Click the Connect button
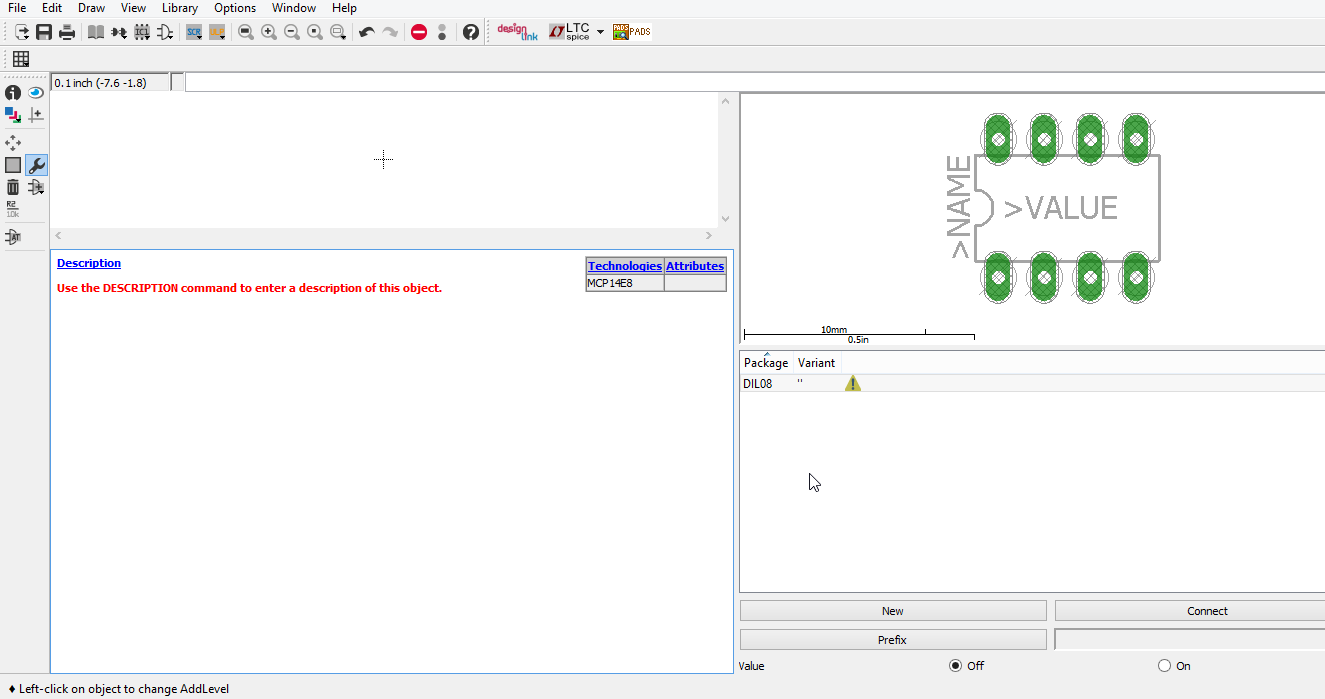 [x=1190, y=611]
